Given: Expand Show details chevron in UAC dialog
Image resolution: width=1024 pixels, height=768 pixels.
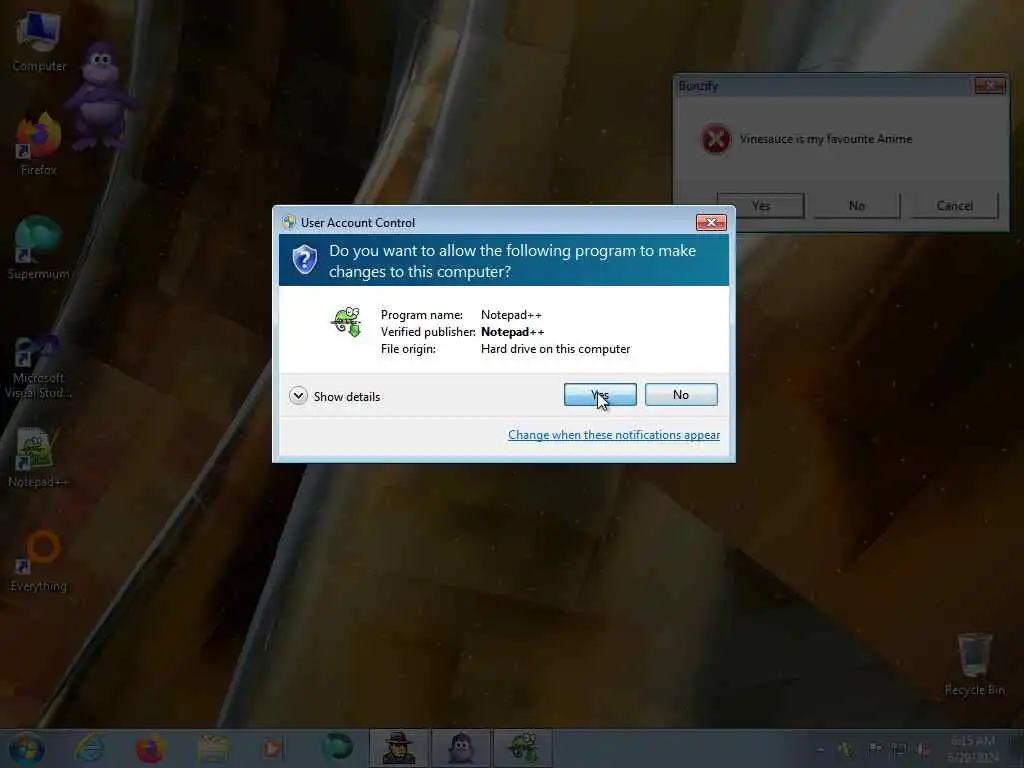Looking at the screenshot, I should pyautogui.click(x=298, y=396).
